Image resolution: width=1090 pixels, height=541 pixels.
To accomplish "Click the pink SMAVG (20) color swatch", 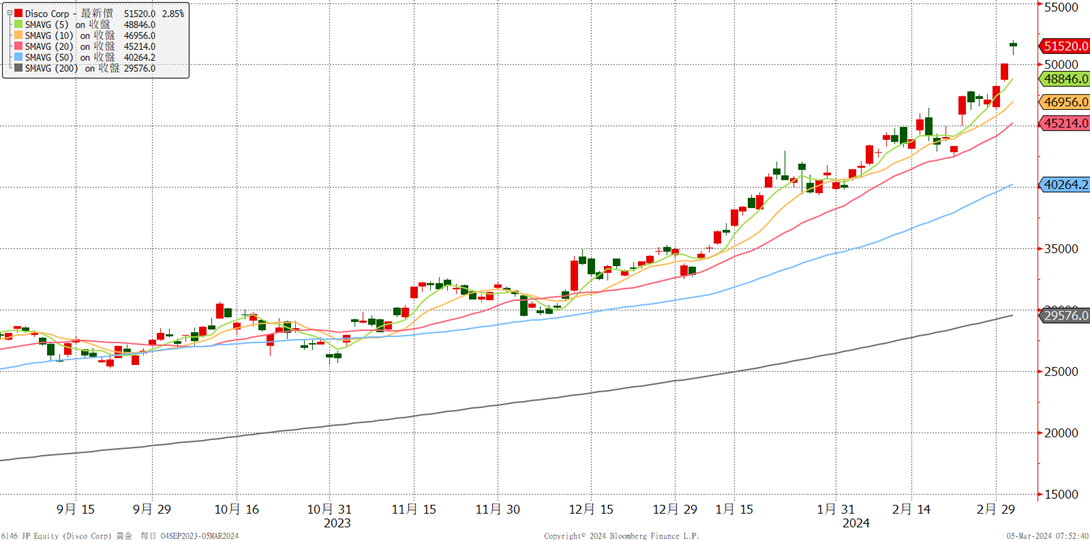I will (17, 46).
